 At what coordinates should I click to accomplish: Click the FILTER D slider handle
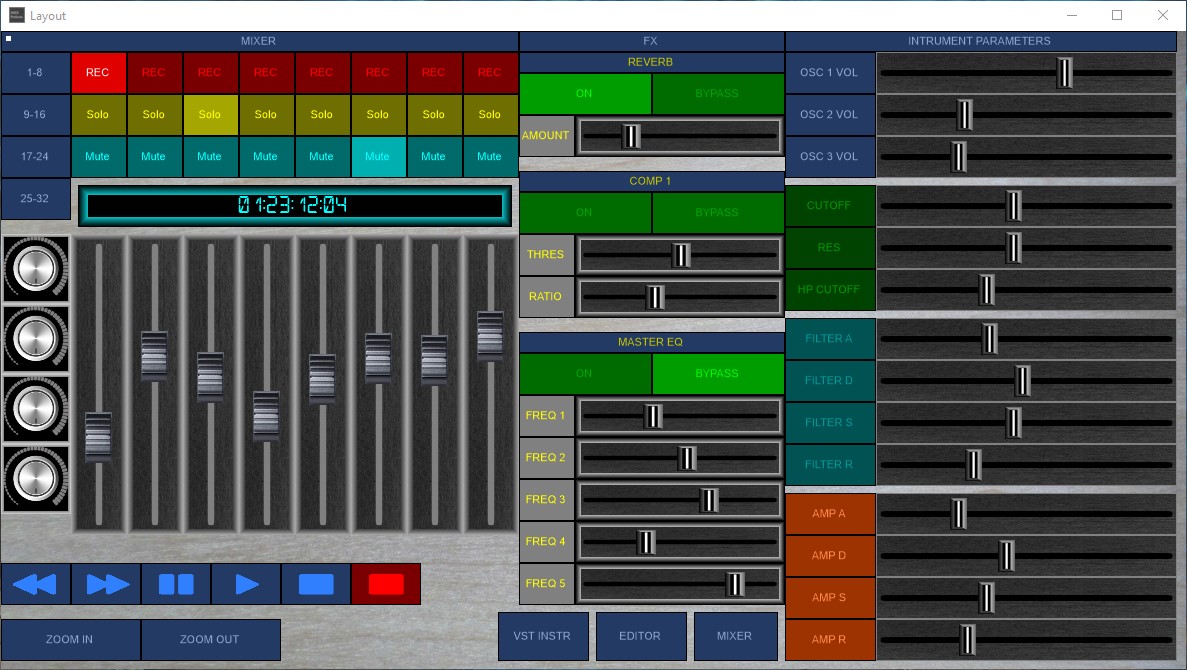(1023, 381)
